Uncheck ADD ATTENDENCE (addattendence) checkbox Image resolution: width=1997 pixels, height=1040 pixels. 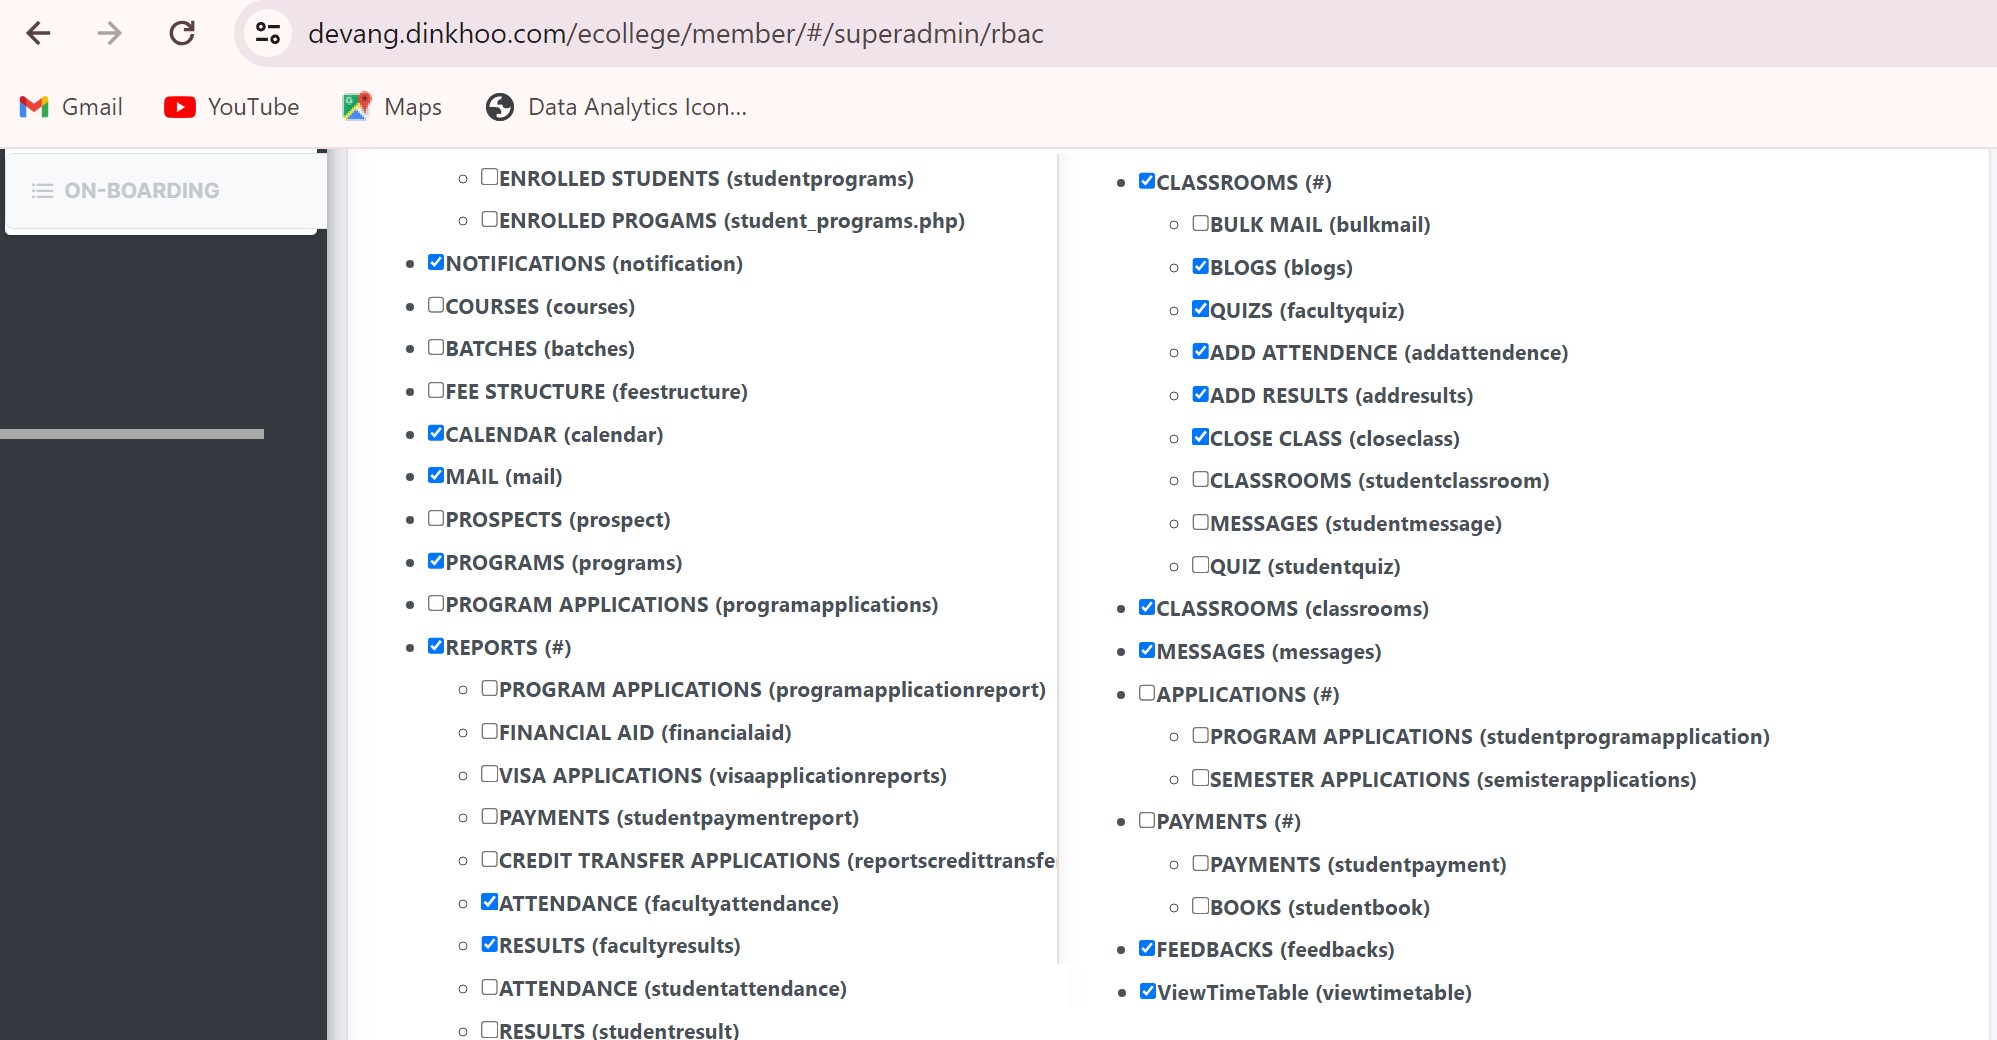pos(1201,351)
